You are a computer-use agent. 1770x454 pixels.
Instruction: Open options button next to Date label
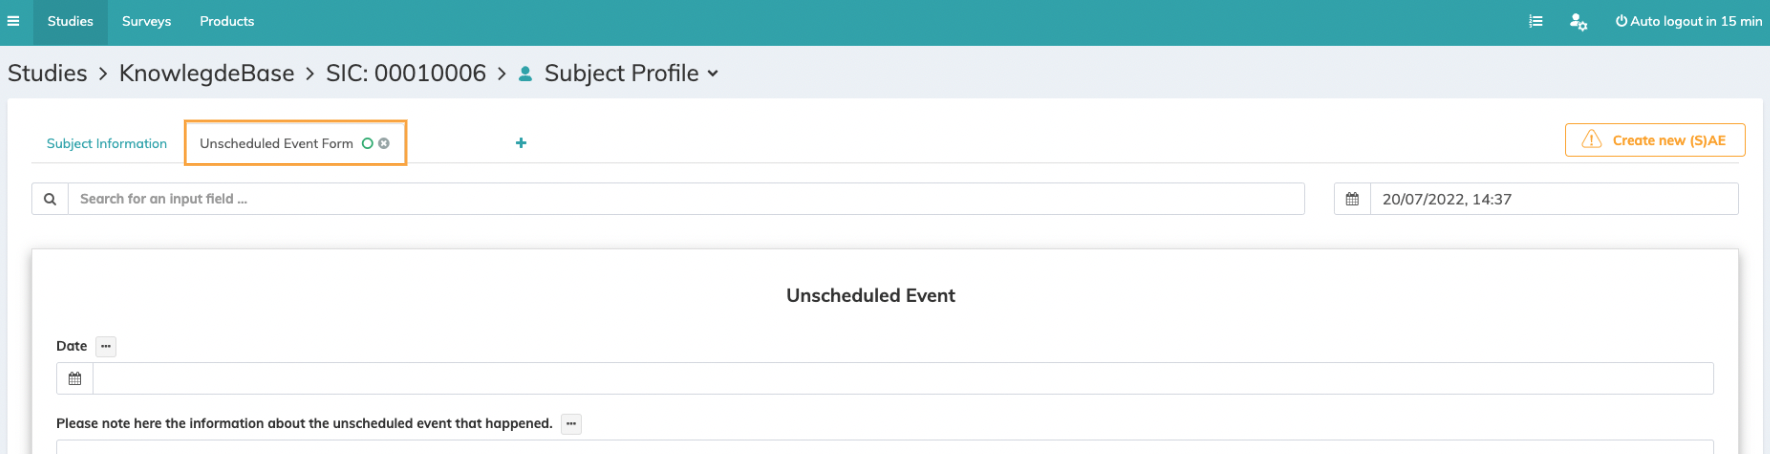(106, 346)
